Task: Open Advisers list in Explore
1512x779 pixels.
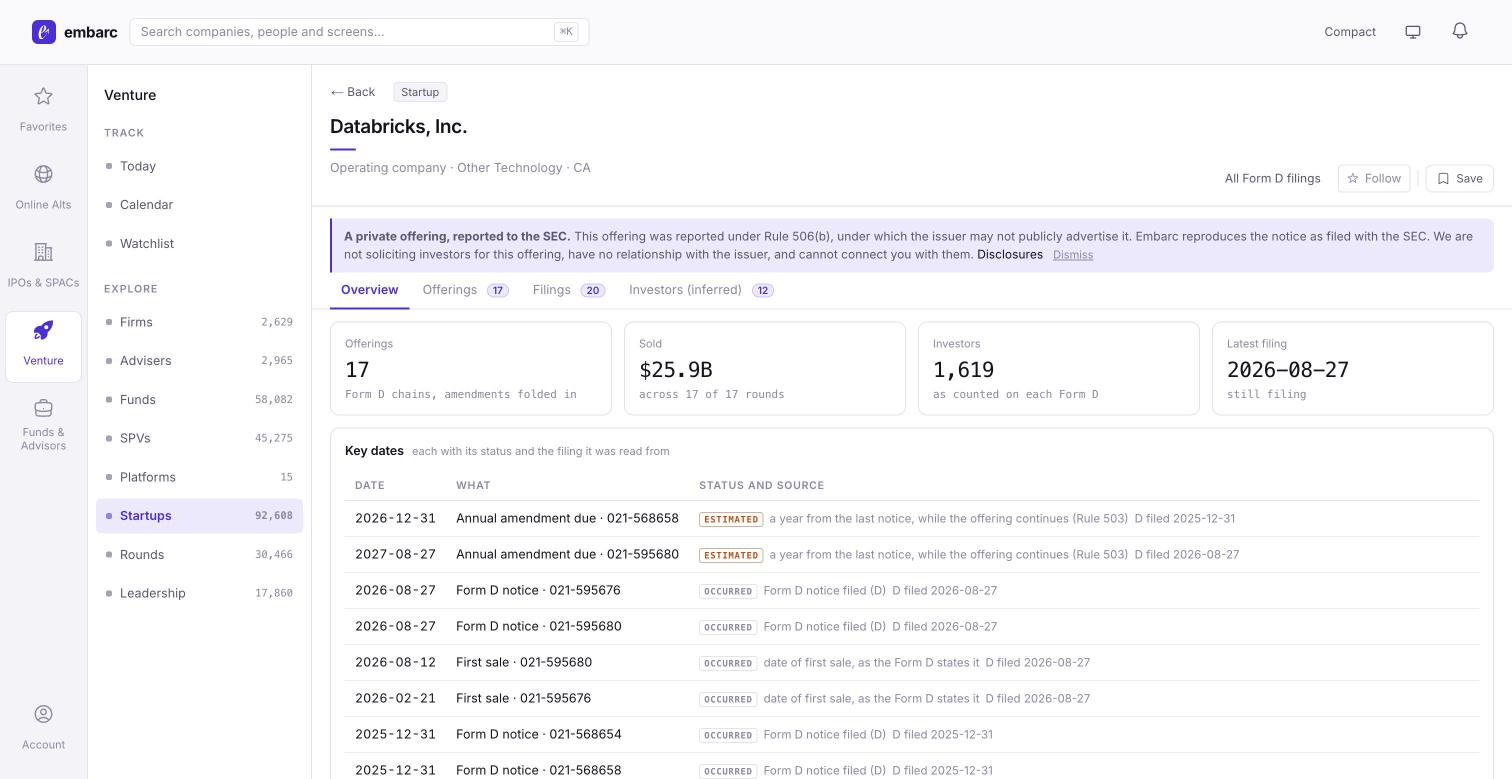Action: pyautogui.click(x=199, y=361)
